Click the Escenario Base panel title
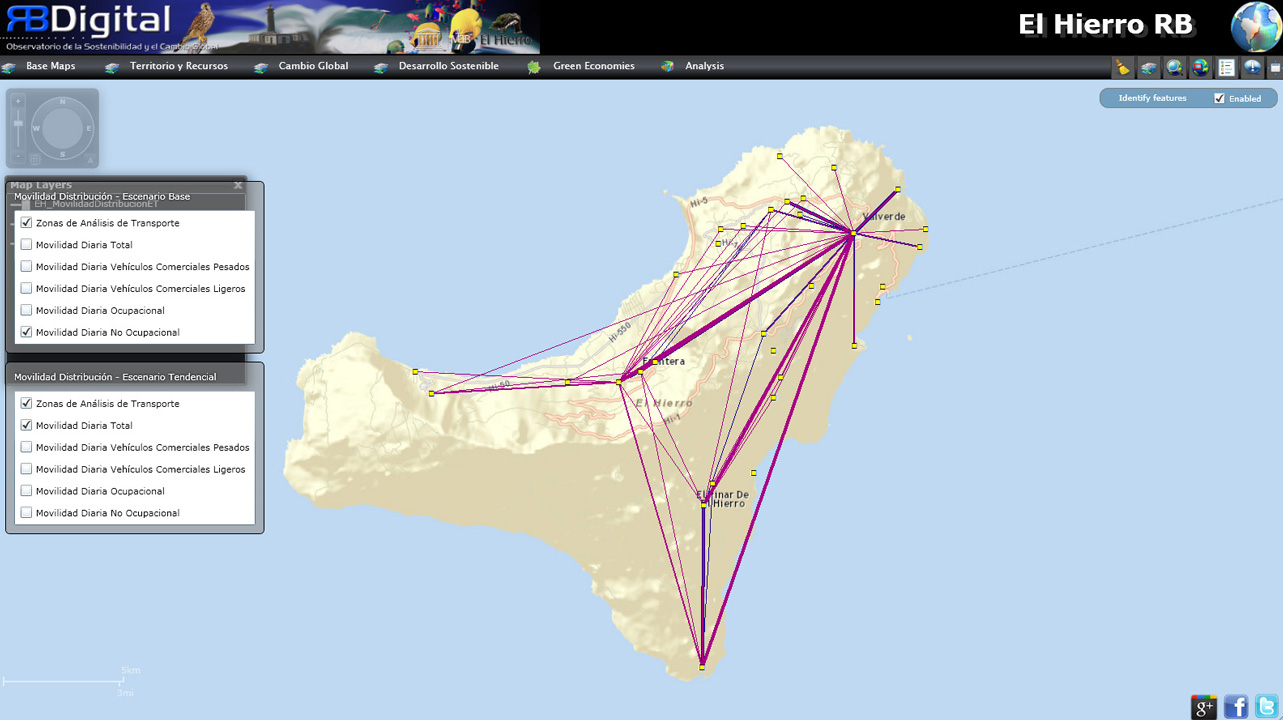 pos(102,197)
